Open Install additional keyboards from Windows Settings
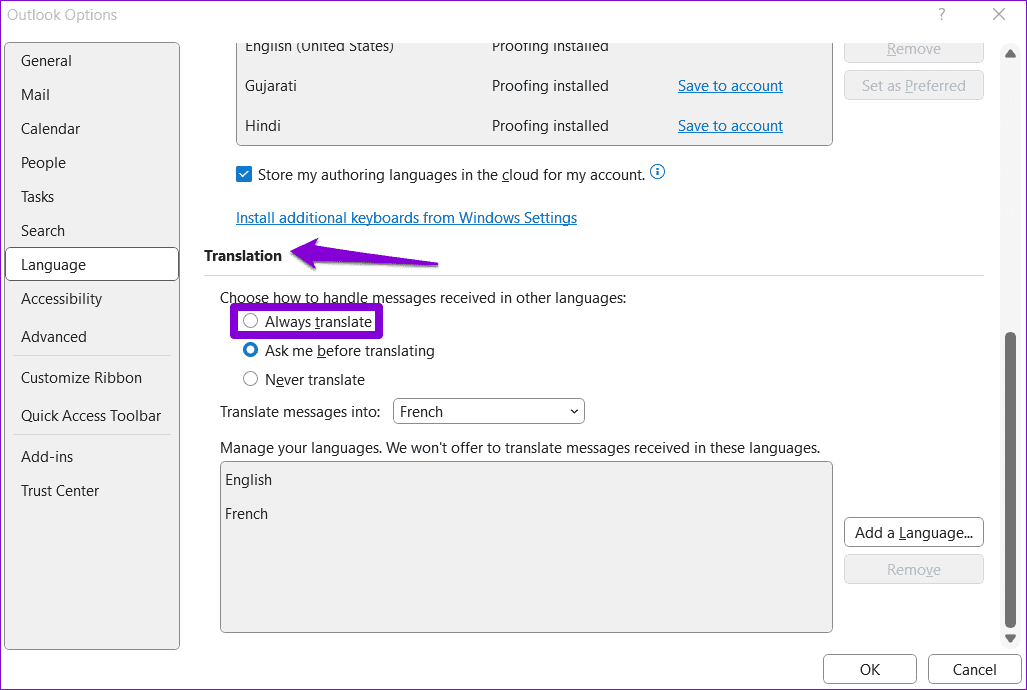The image size is (1027, 690). pos(406,218)
